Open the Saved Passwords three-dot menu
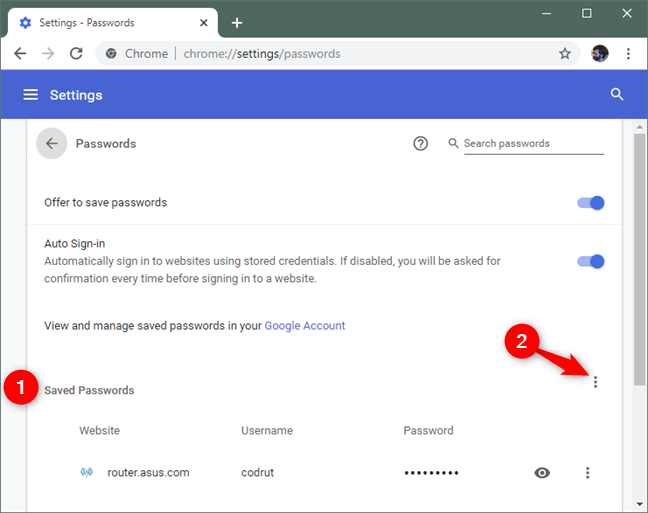The height and width of the screenshot is (513, 648). pyautogui.click(x=596, y=382)
